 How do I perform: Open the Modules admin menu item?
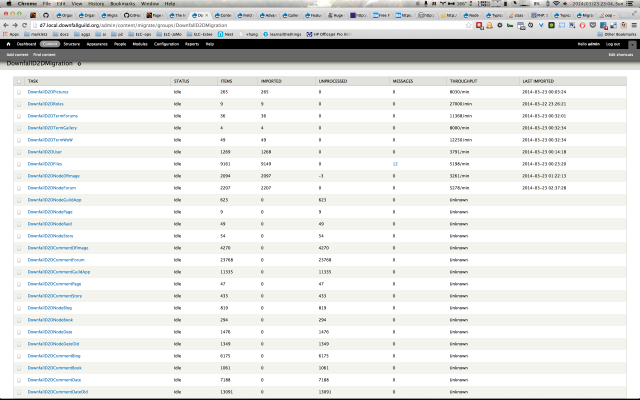click(x=140, y=44)
